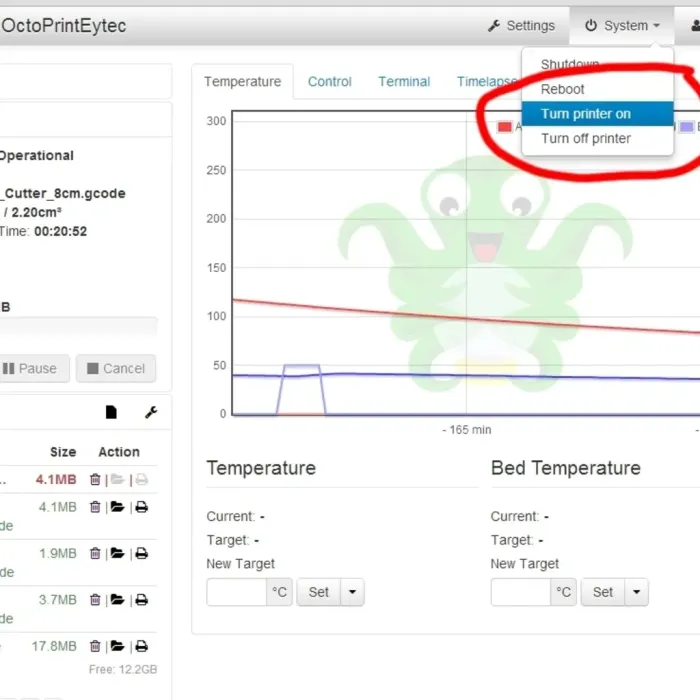700x700 pixels.
Task: Click the user icon in the navbar
Action: point(695,26)
